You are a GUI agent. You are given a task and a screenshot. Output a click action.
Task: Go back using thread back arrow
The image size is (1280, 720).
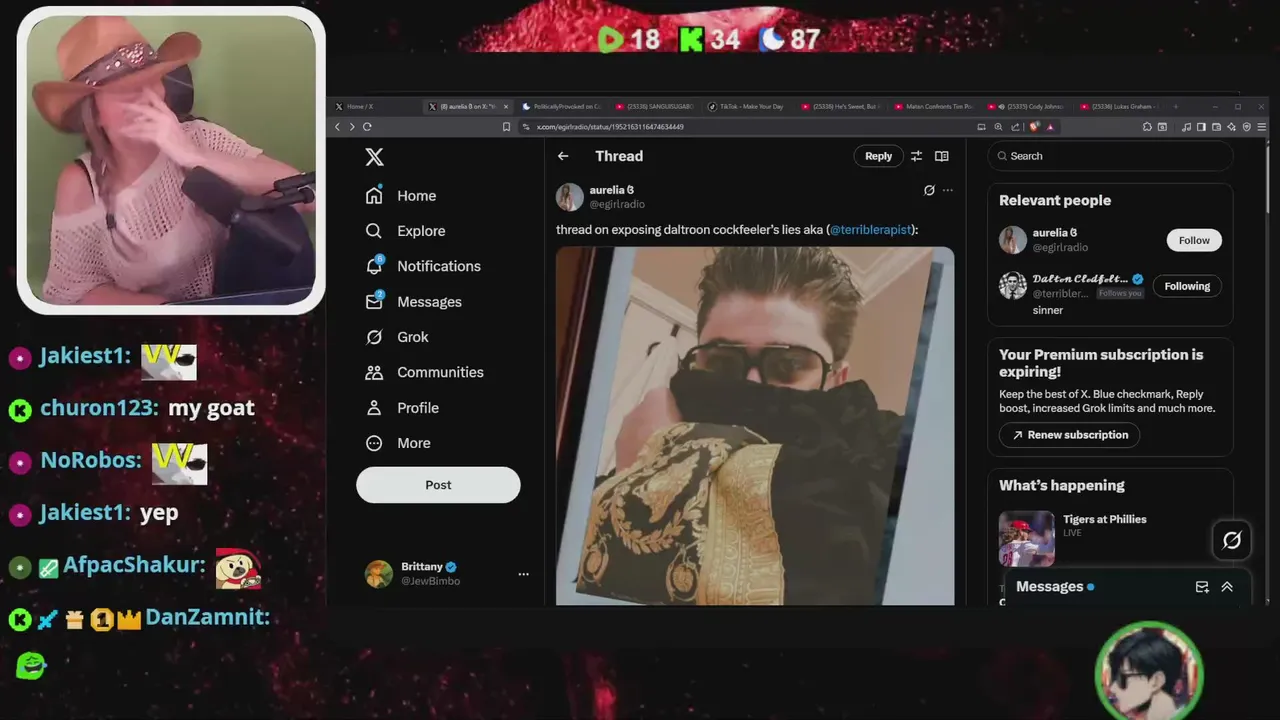click(x=563, y=156)
